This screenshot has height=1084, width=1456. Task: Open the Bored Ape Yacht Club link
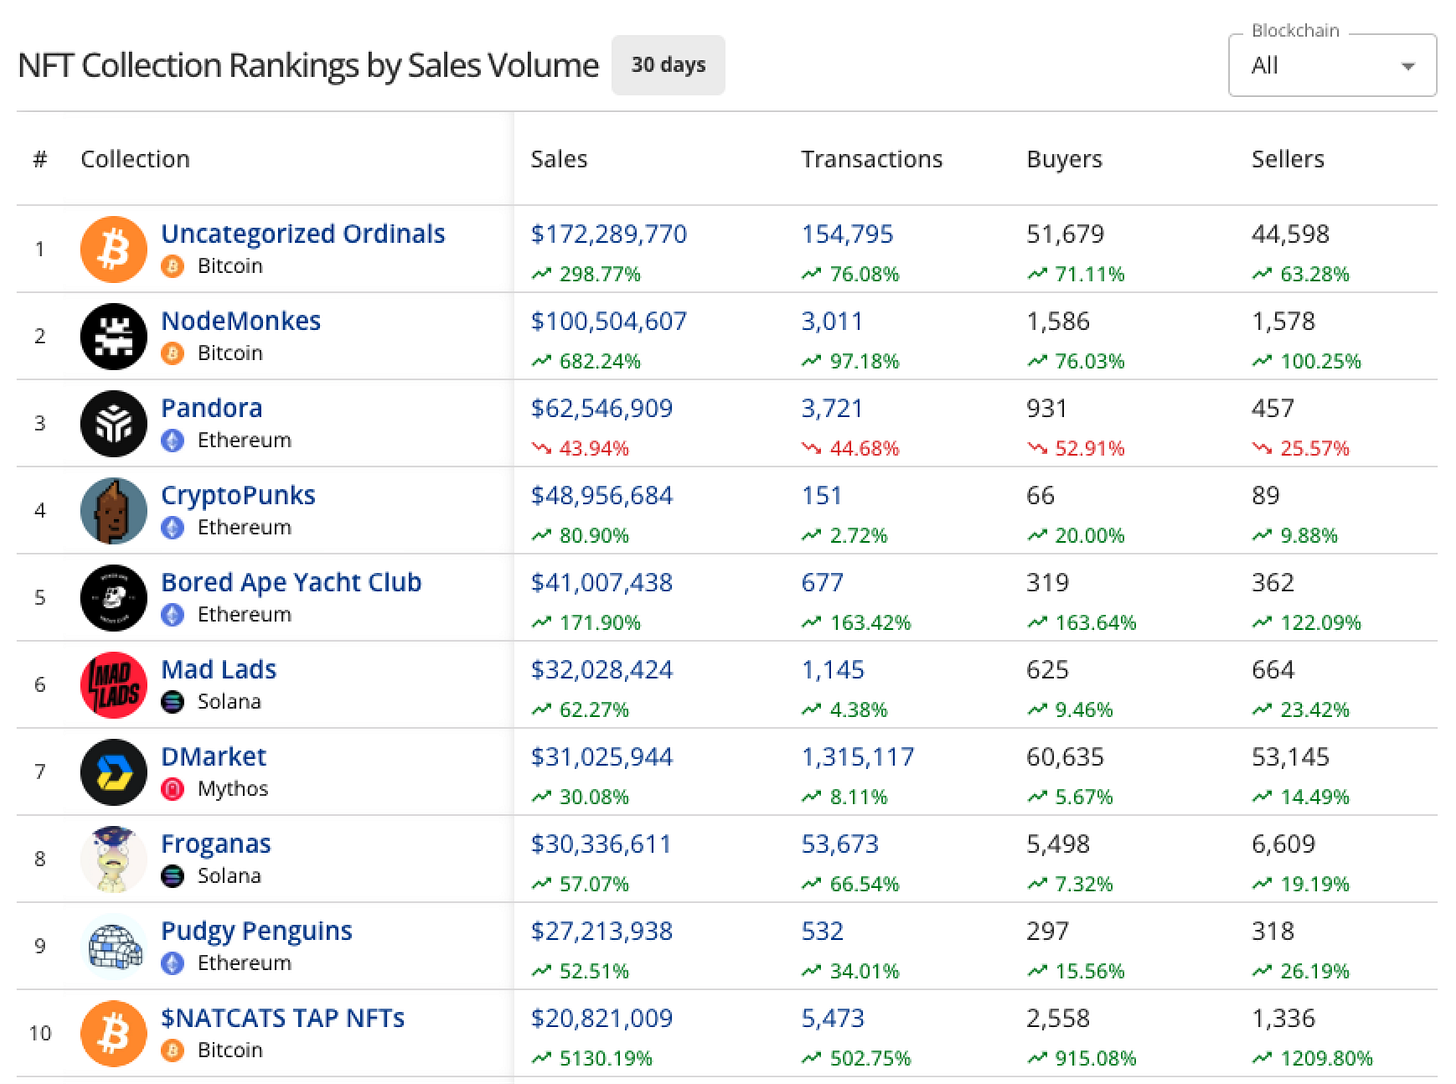click(x=291, y=582)
